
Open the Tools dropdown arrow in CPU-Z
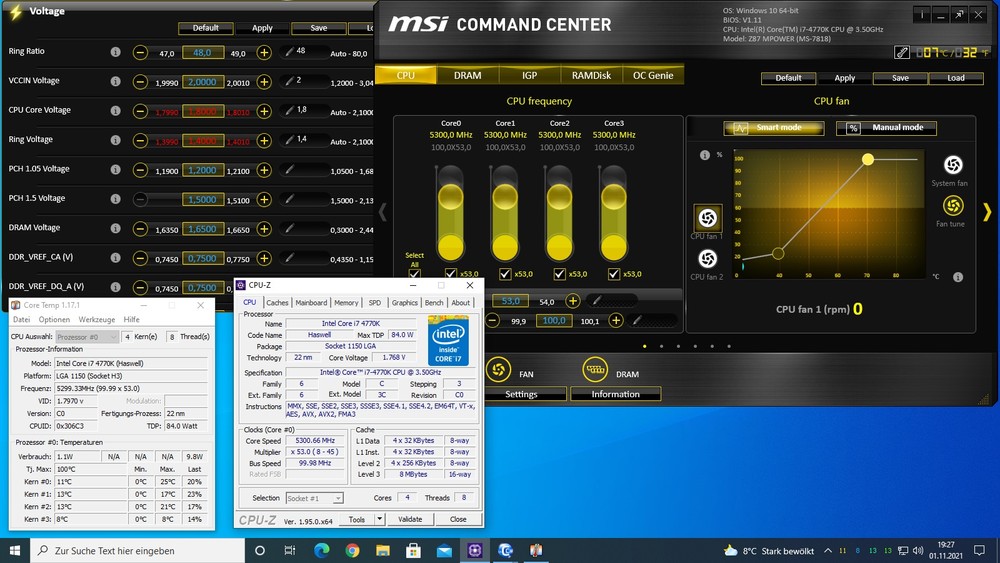pos(379,519)
